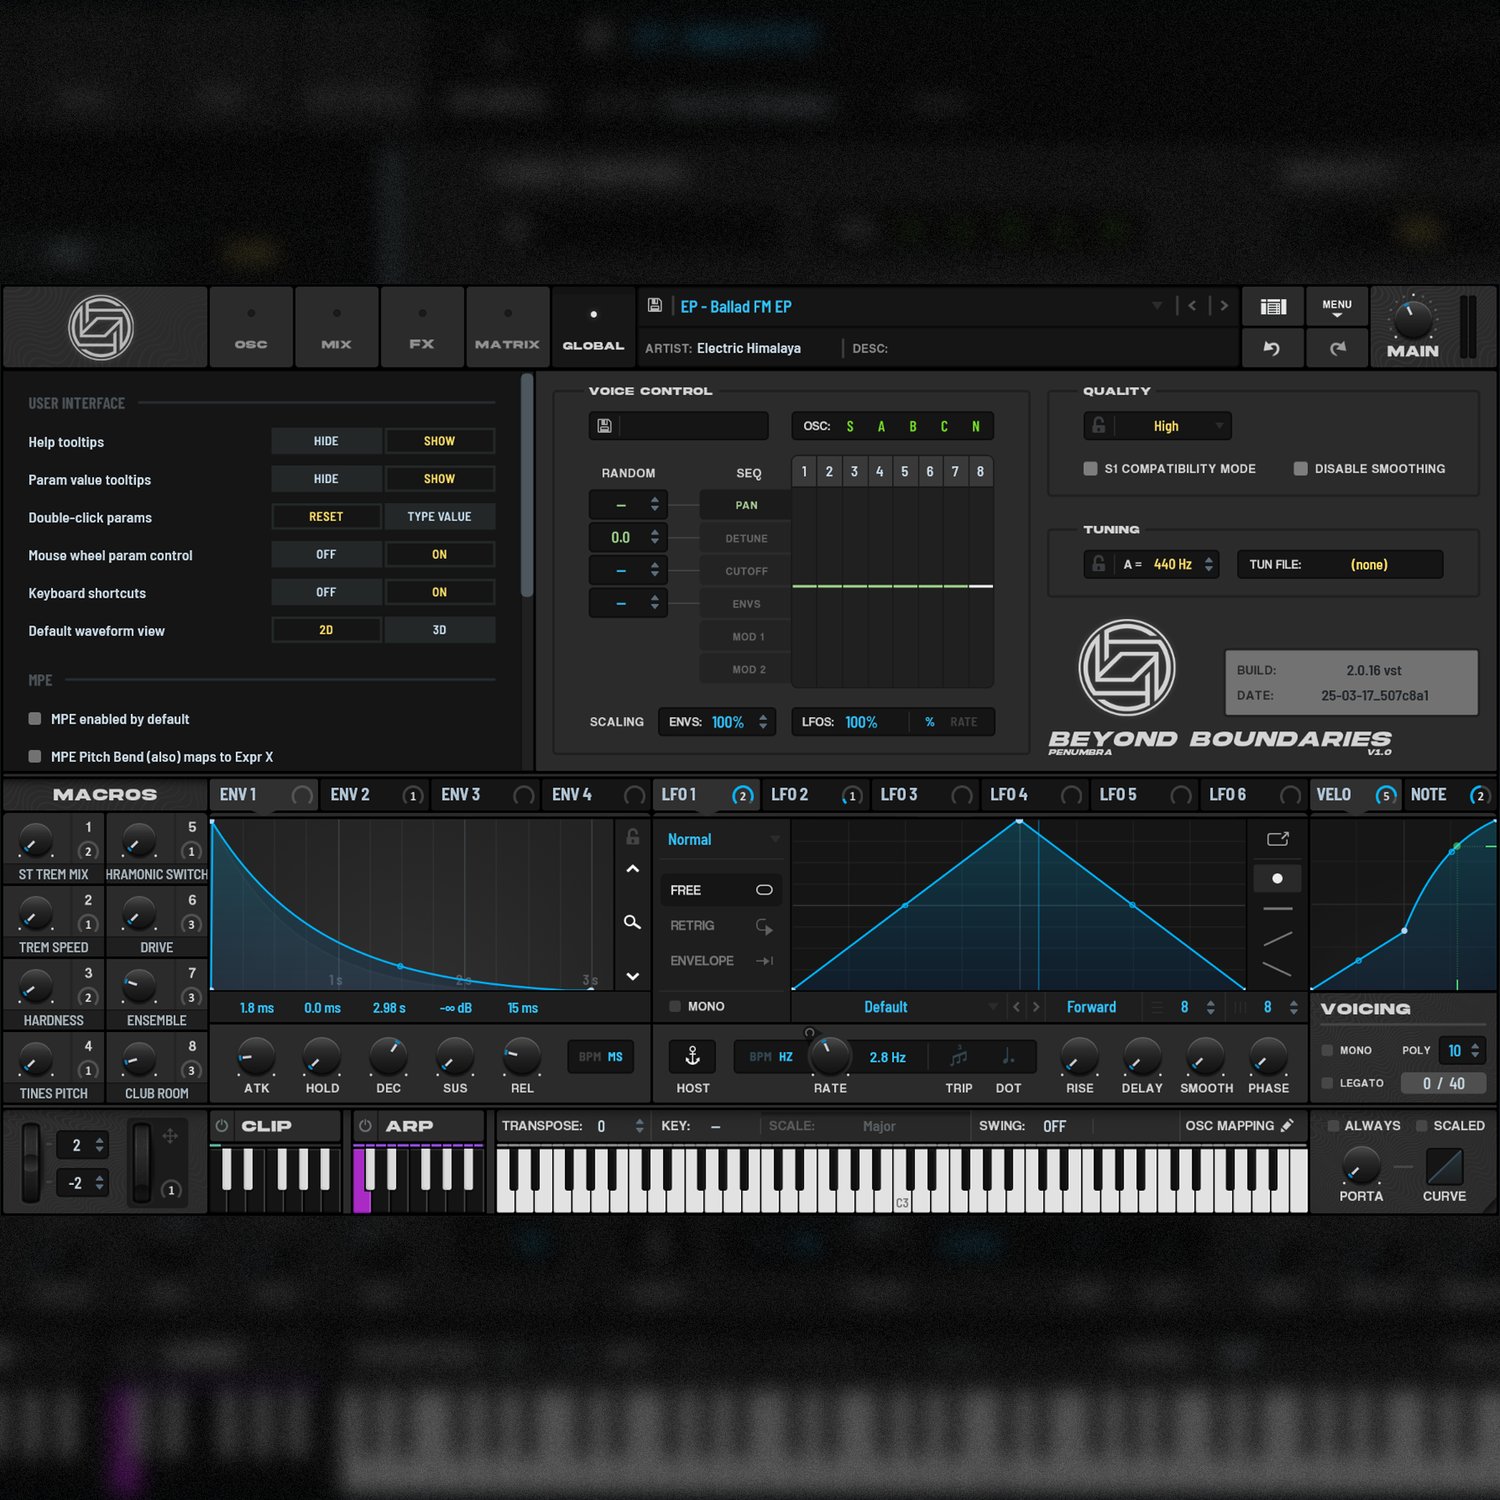Check the portamento ALWAYS checkbox
Image resolution: width=1500 pixels, height=1500 pixels.
click(1332, 1125)
